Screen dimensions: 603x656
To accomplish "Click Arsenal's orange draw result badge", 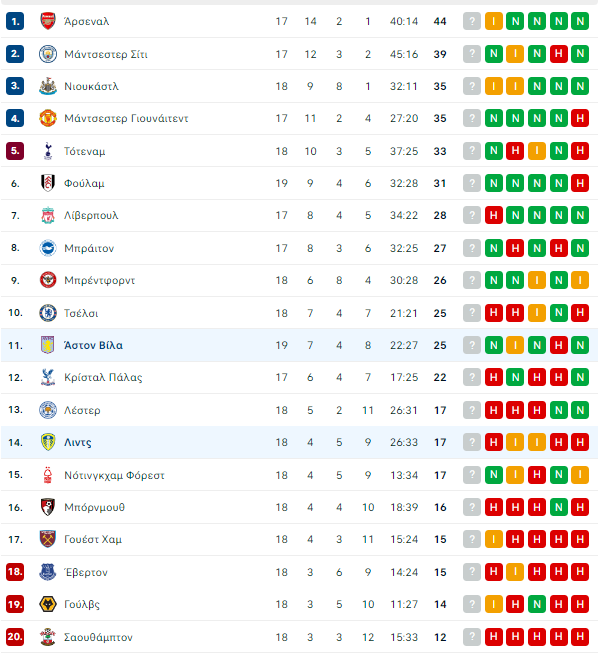I will tap(494, 21).
